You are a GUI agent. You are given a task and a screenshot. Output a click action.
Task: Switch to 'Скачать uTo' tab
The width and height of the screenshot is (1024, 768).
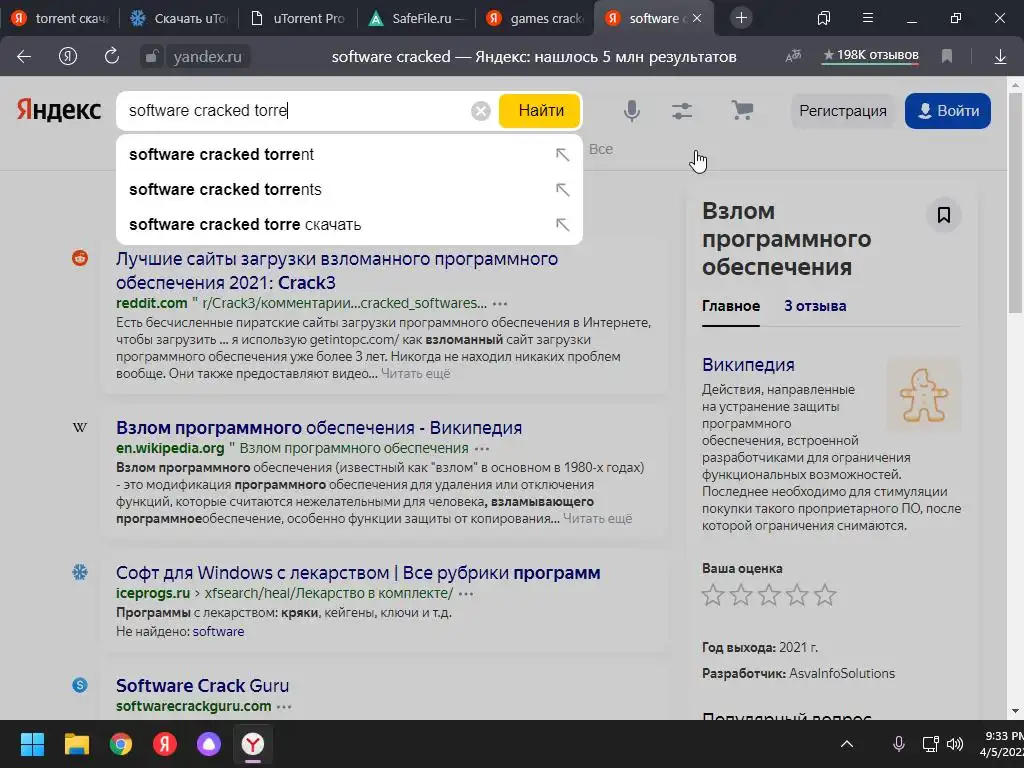(x=179, y=18)
